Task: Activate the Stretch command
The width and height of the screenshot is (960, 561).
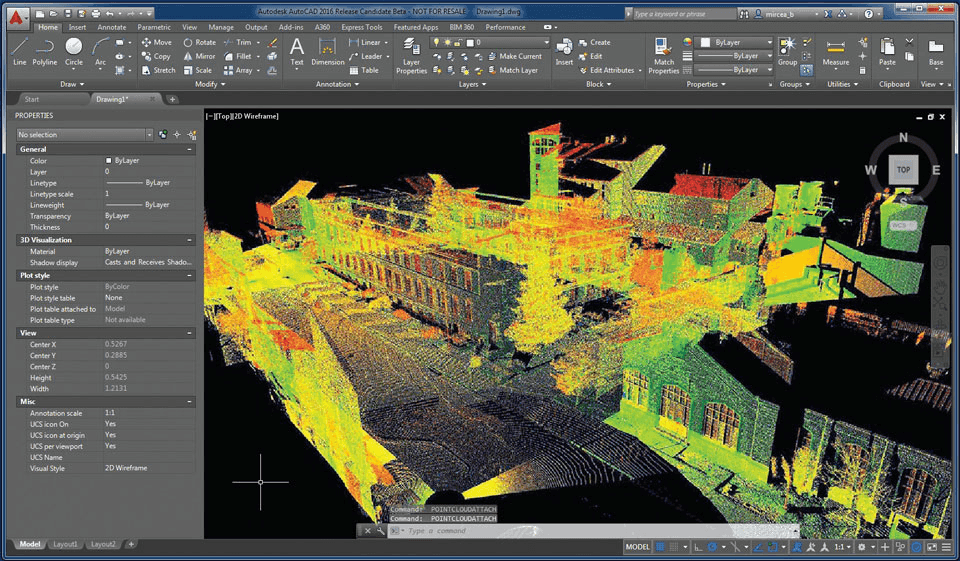Action: [x=159, y=70]
